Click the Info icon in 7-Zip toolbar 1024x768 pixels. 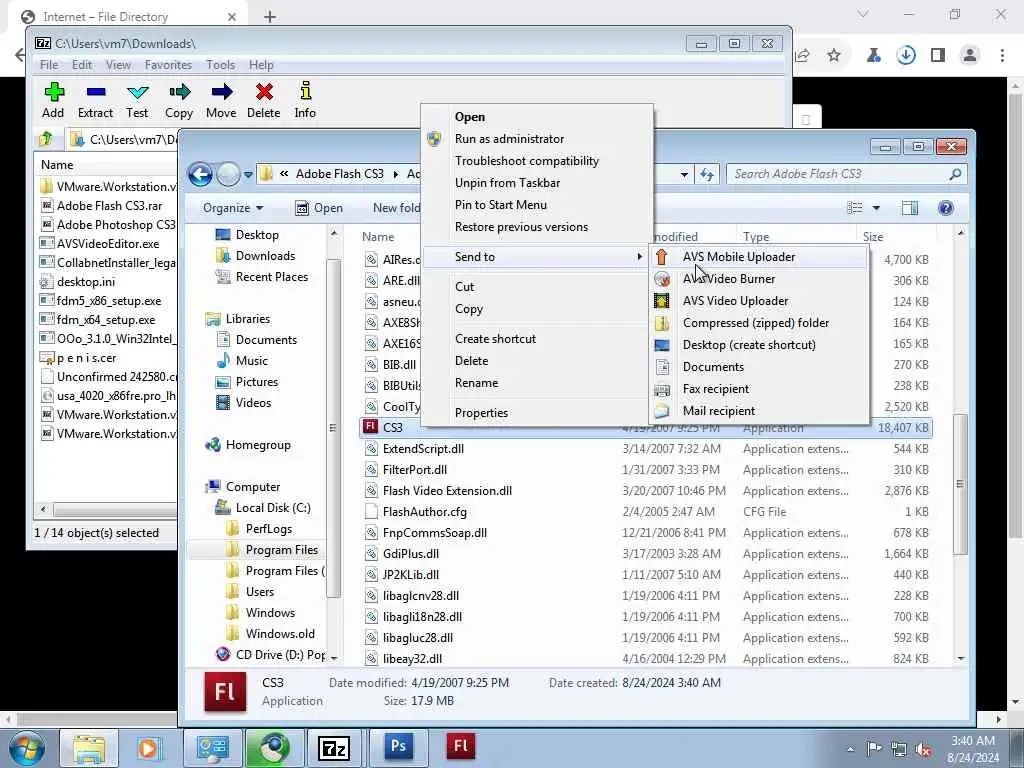[x=305, y=93]
